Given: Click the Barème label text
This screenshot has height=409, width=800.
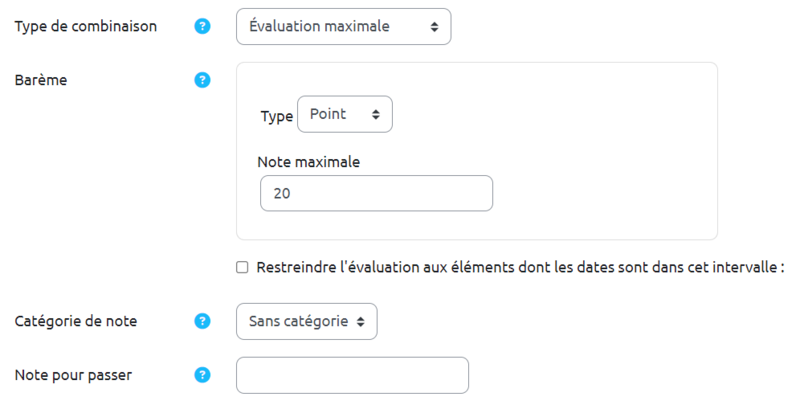Looking at the screenshot, I should tap(41, 80).
